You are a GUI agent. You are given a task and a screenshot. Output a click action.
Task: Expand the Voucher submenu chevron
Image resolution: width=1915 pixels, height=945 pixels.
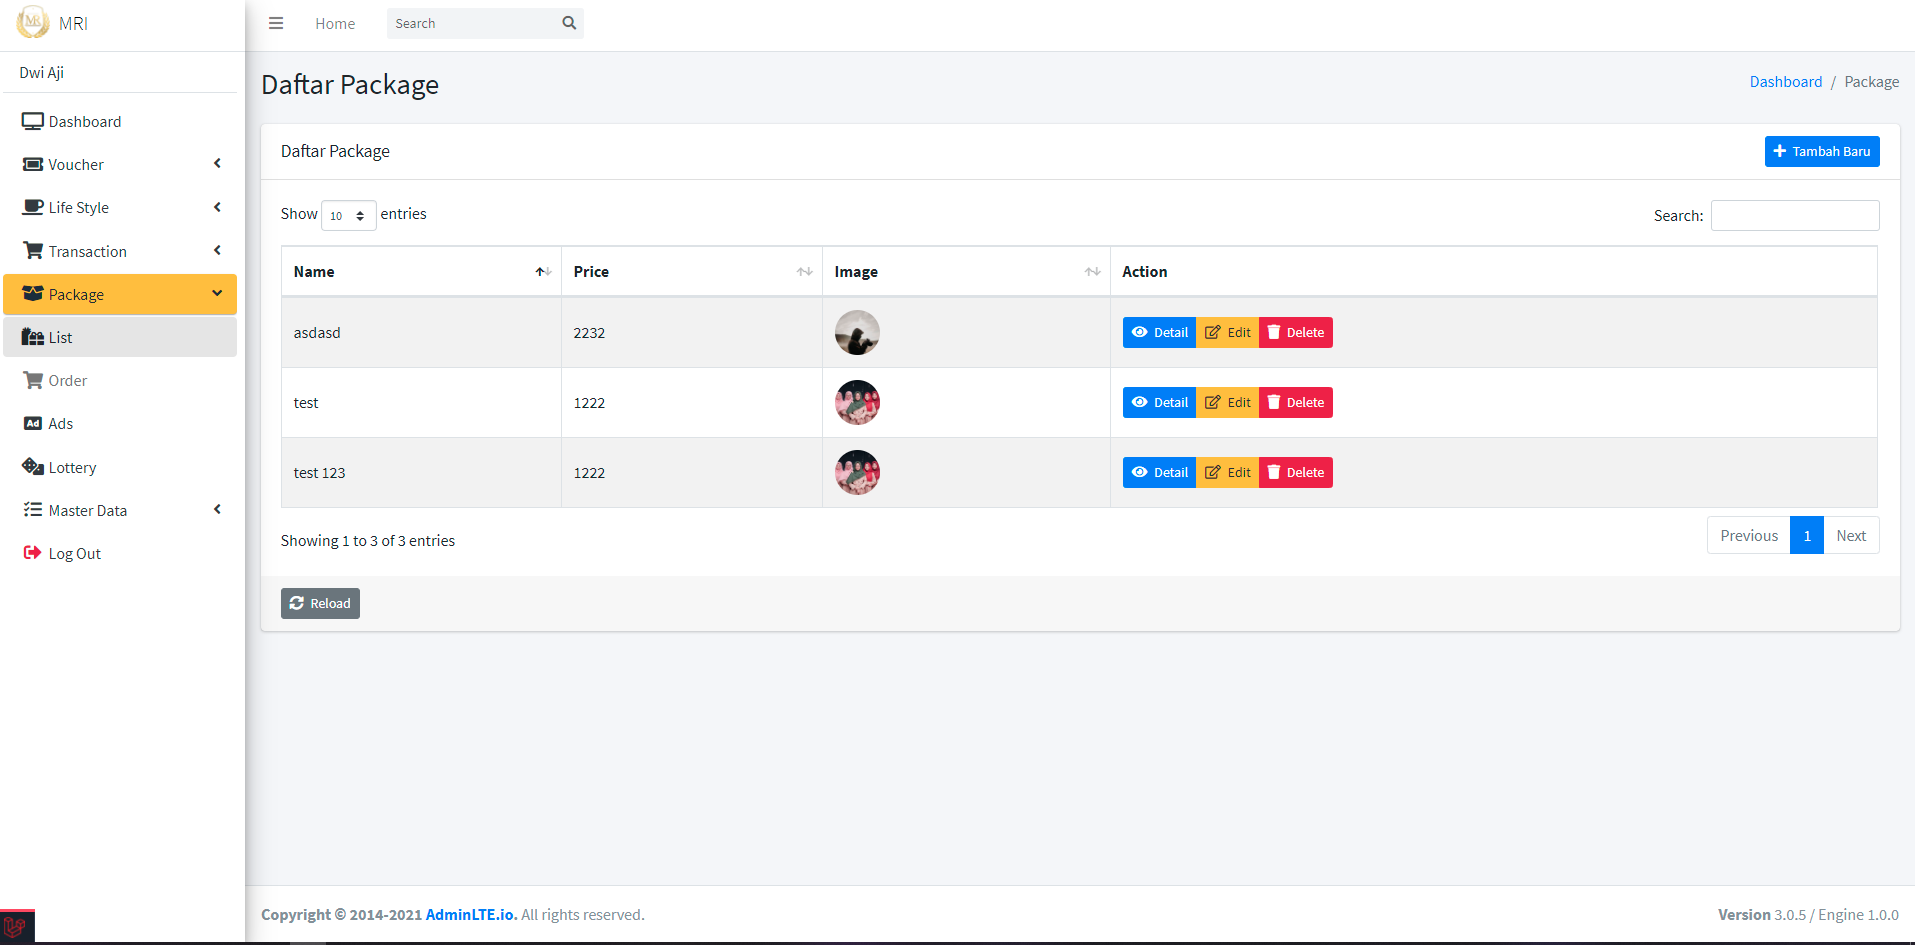217,164
